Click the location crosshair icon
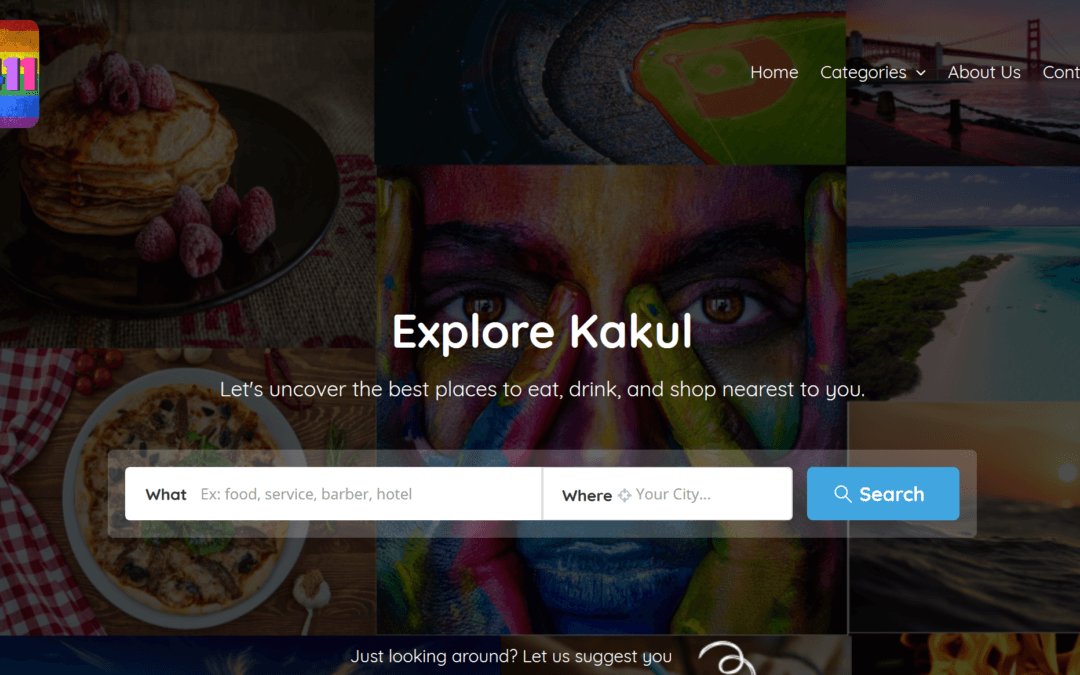Image resolution: width=1080 pixels, height=675 pixels. [624, 495]
